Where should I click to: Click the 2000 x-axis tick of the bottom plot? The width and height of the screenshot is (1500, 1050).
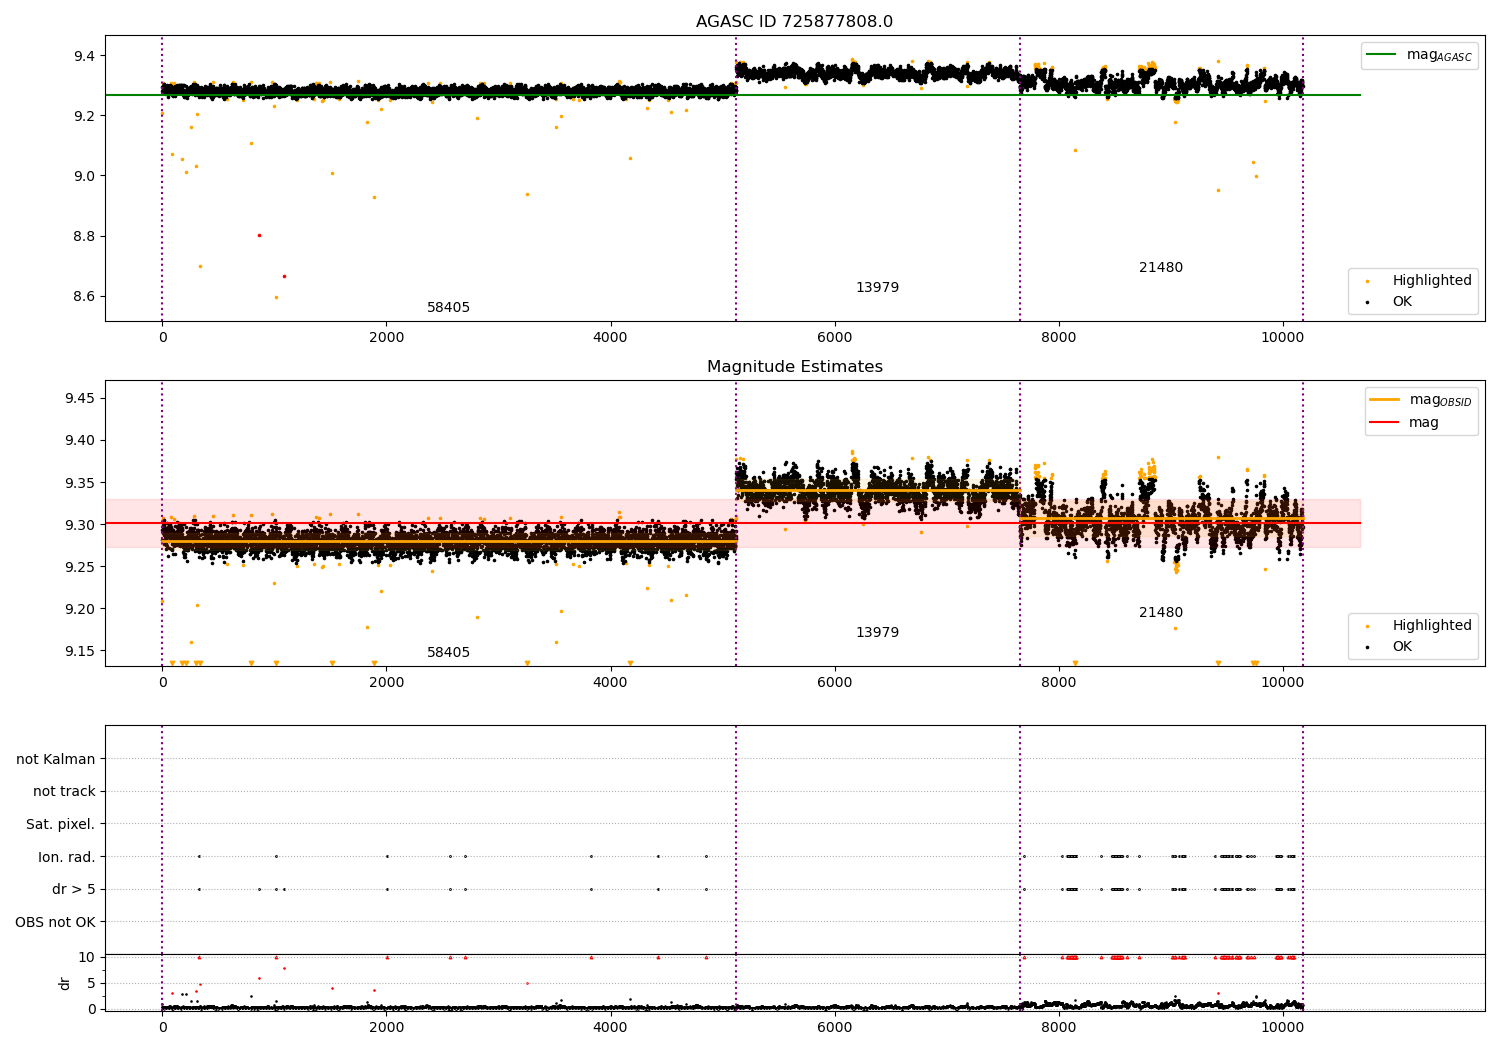(386, 1028)
